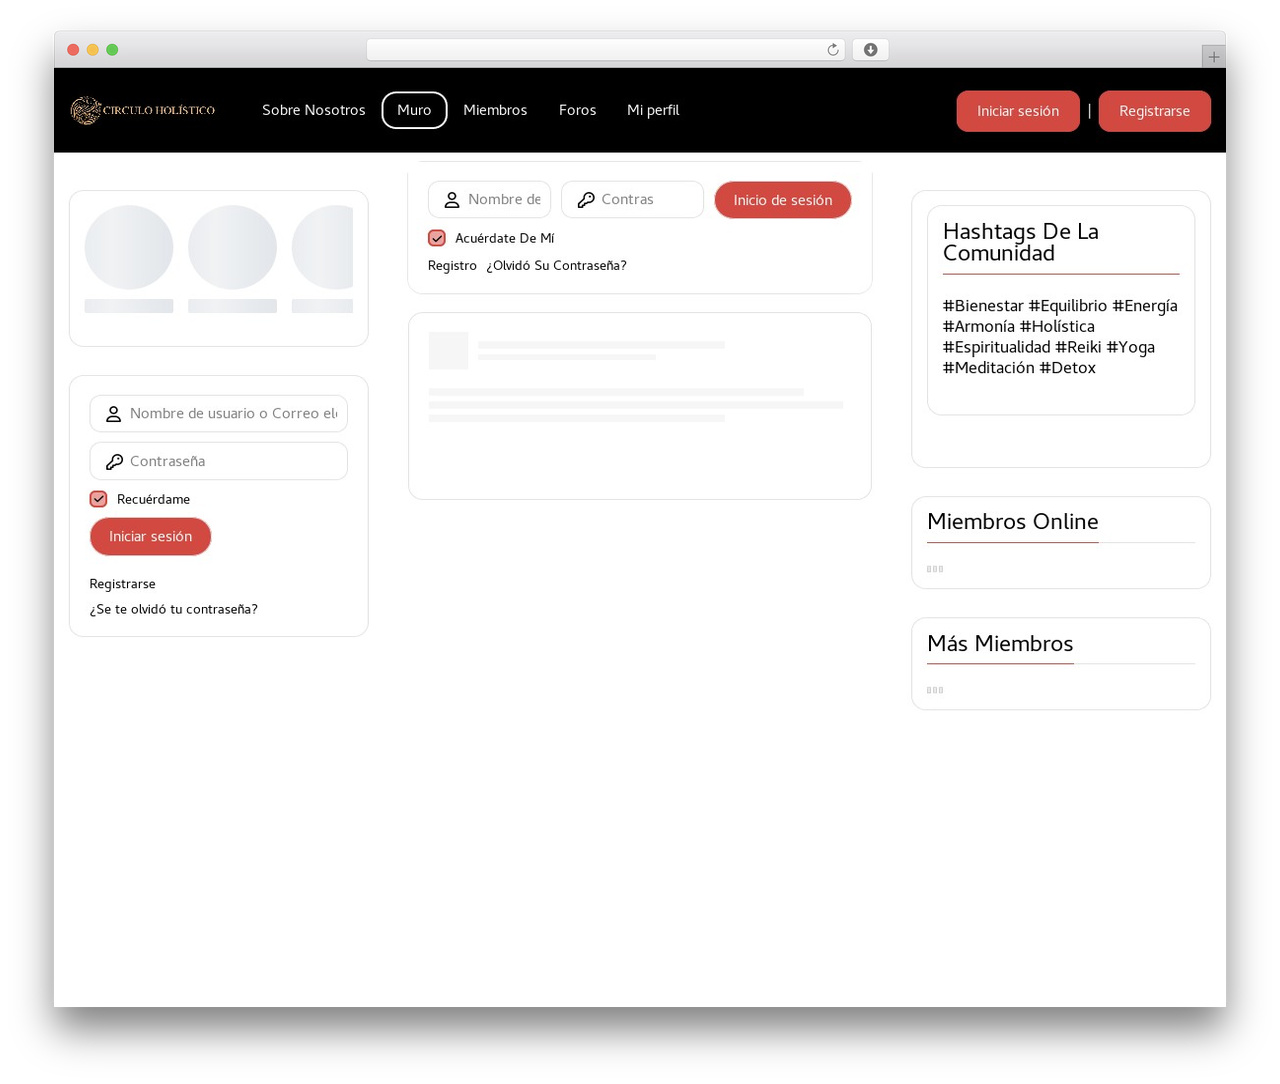Reload the page with the refresh icon
The height and width of the screenshot is (1084, 1280).
(833, 50)
